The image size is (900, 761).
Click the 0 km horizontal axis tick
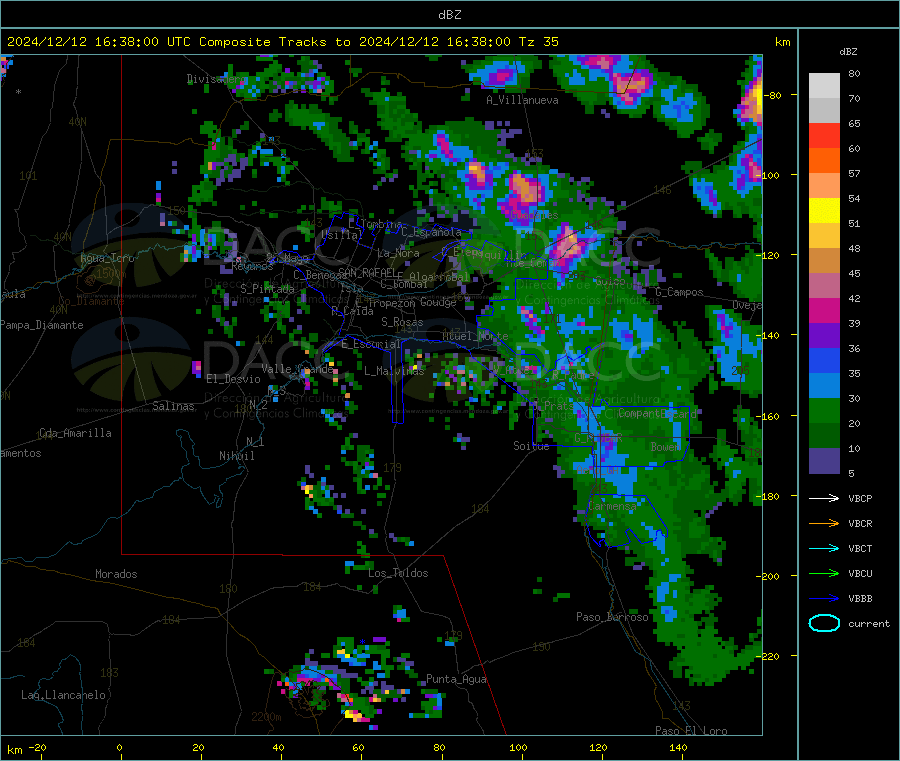(x=119, y=747)
